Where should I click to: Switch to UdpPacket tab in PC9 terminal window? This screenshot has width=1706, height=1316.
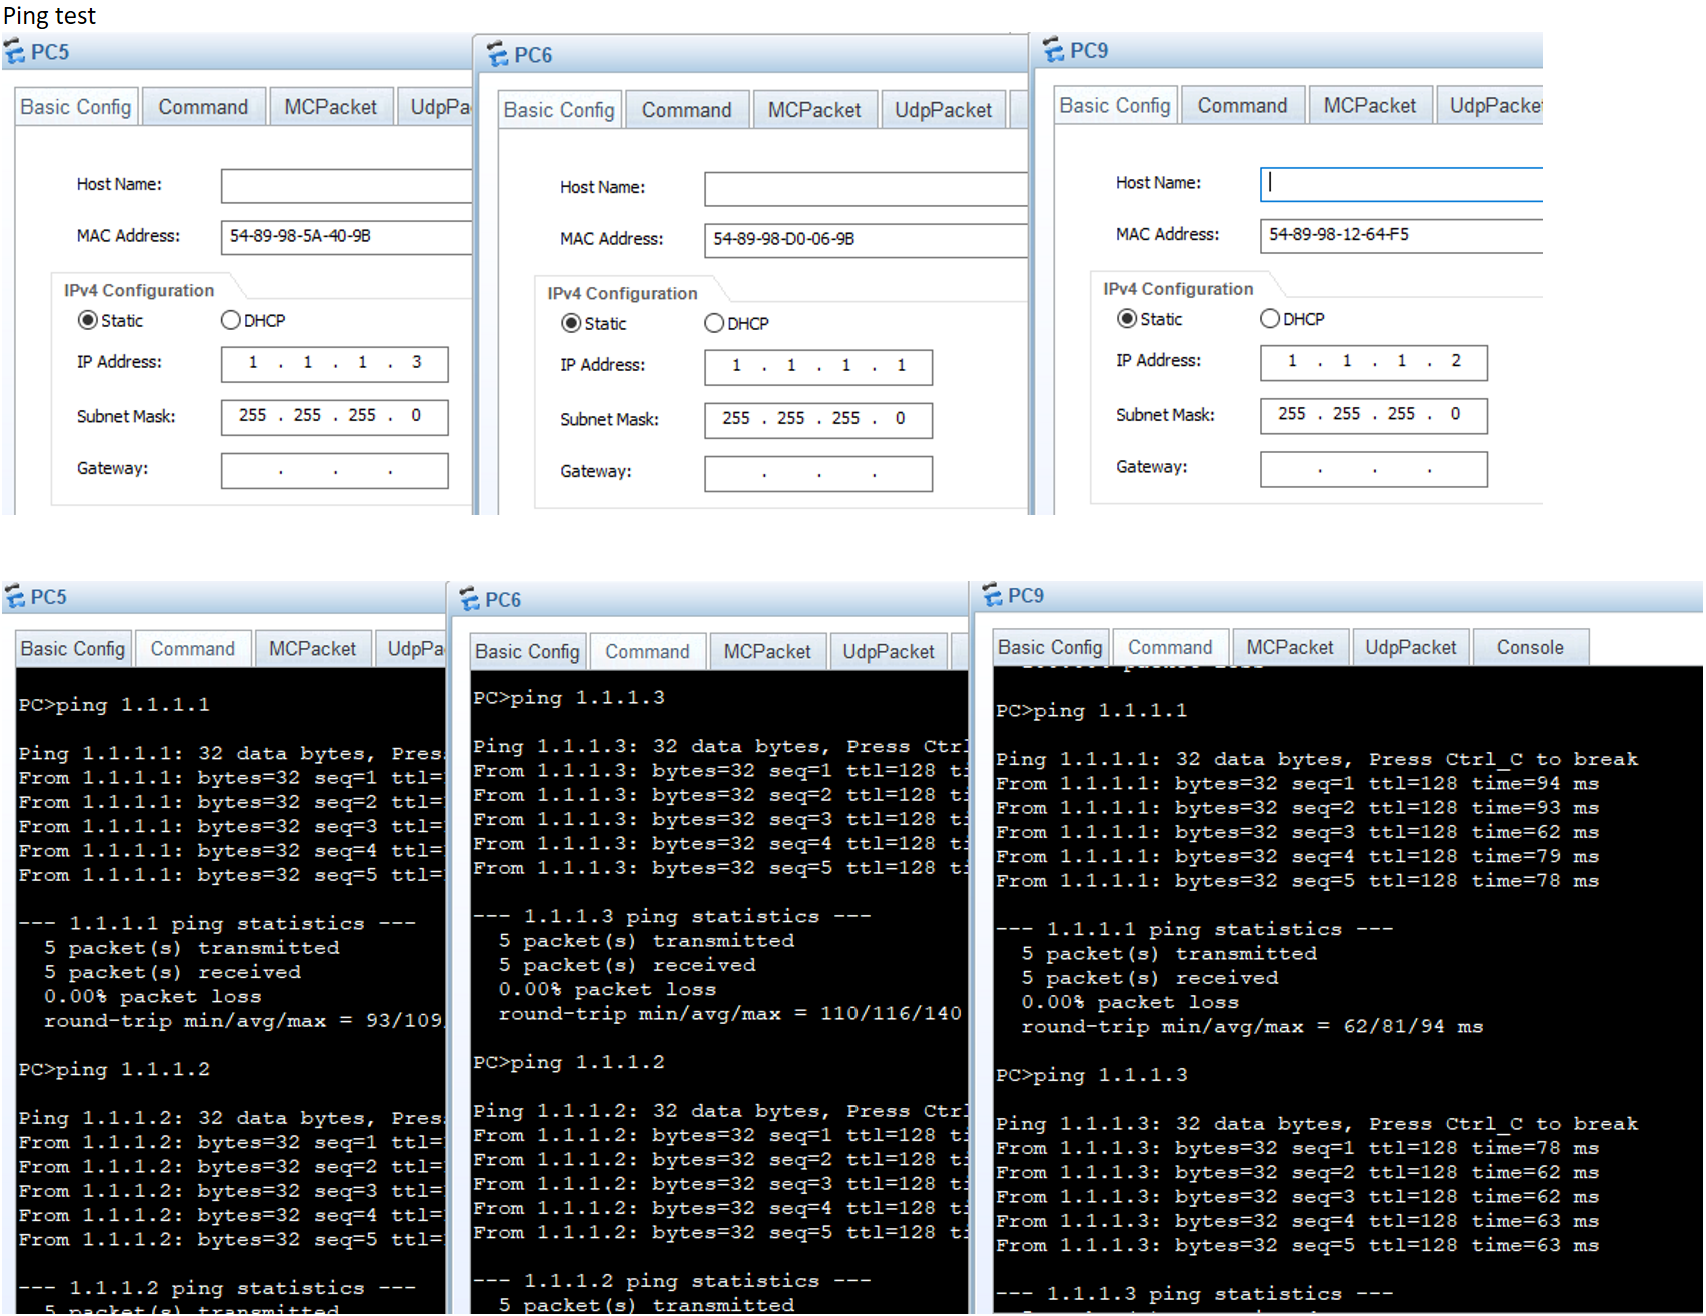coord(1410,647)
